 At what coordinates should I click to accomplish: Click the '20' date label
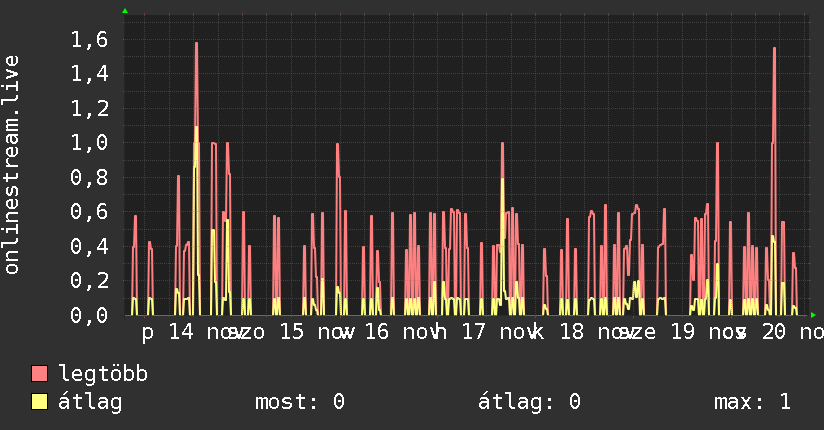pyautogui.click(x=774, y=332)
